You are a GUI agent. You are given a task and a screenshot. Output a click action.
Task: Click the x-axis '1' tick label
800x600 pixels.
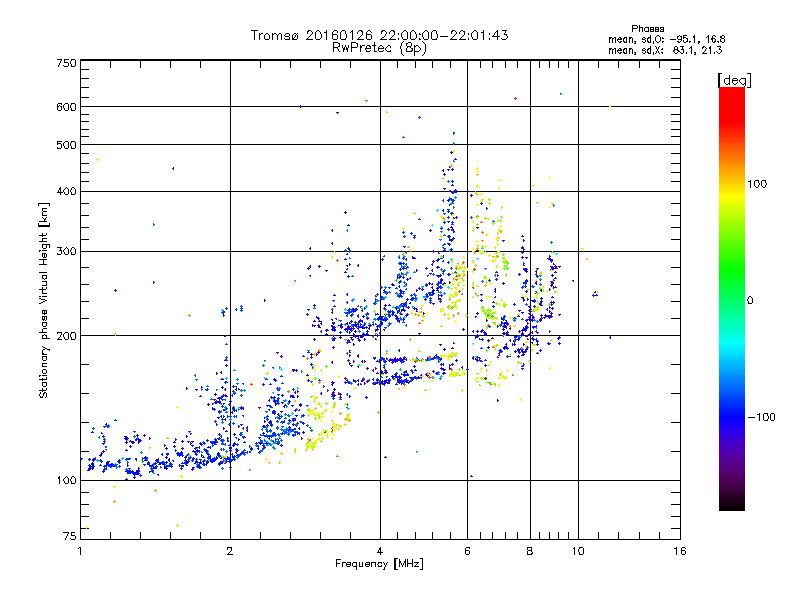coord(80,551)
